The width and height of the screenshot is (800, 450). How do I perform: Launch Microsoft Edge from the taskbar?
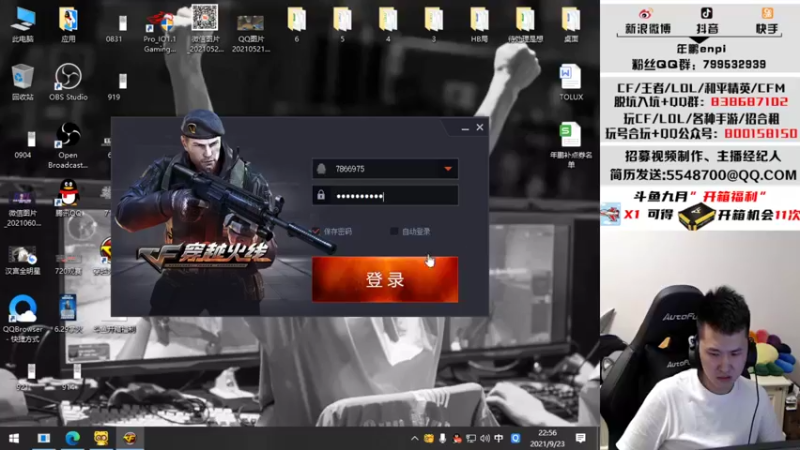tap(72, 438)
